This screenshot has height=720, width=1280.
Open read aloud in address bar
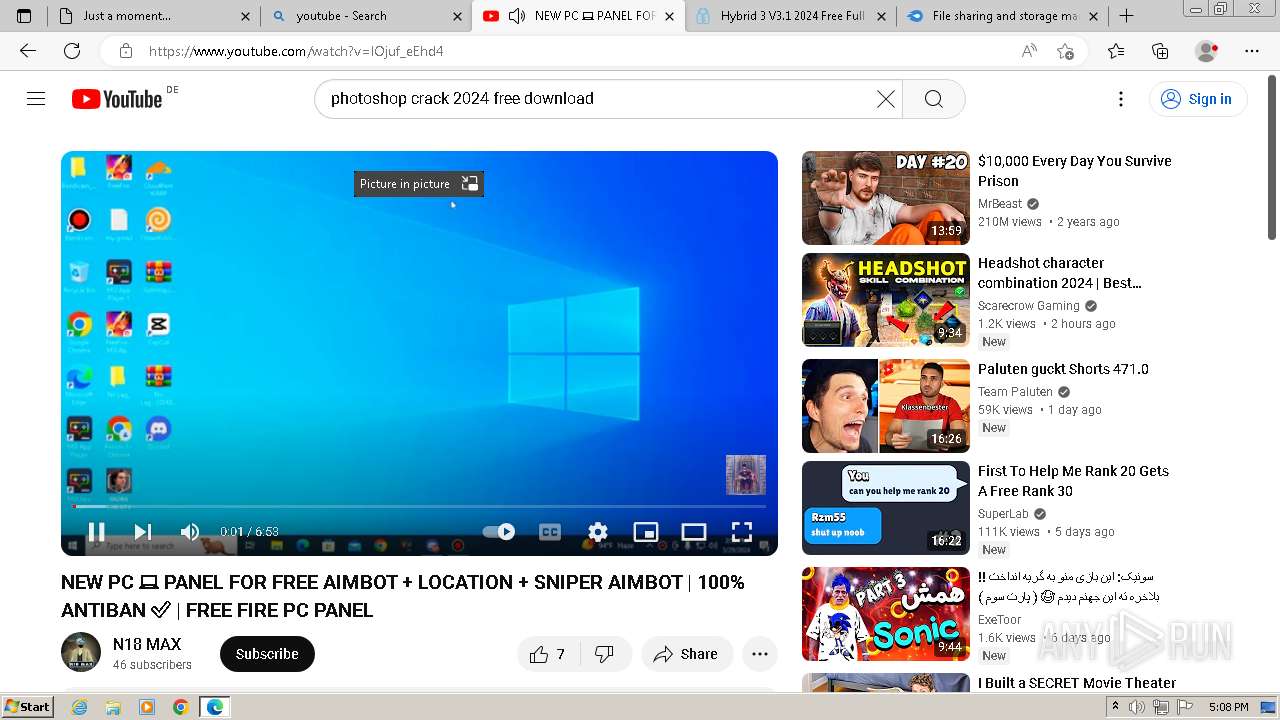click(x=1029, y=51)
